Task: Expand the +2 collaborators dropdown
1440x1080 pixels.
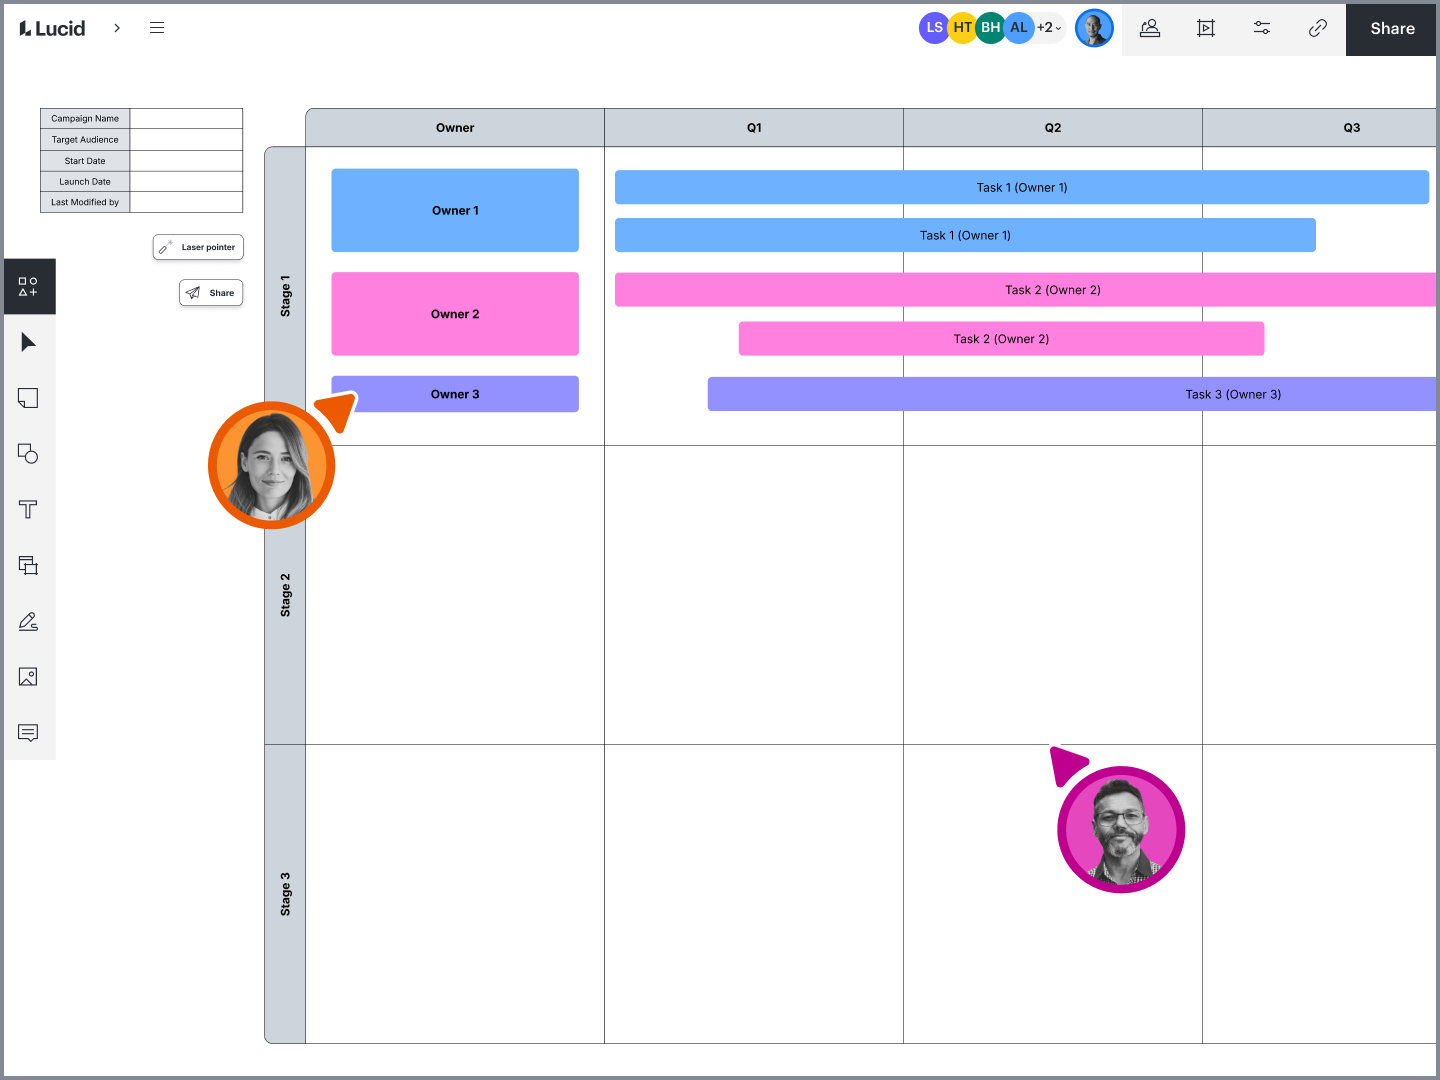Action: click(1049, 28)
